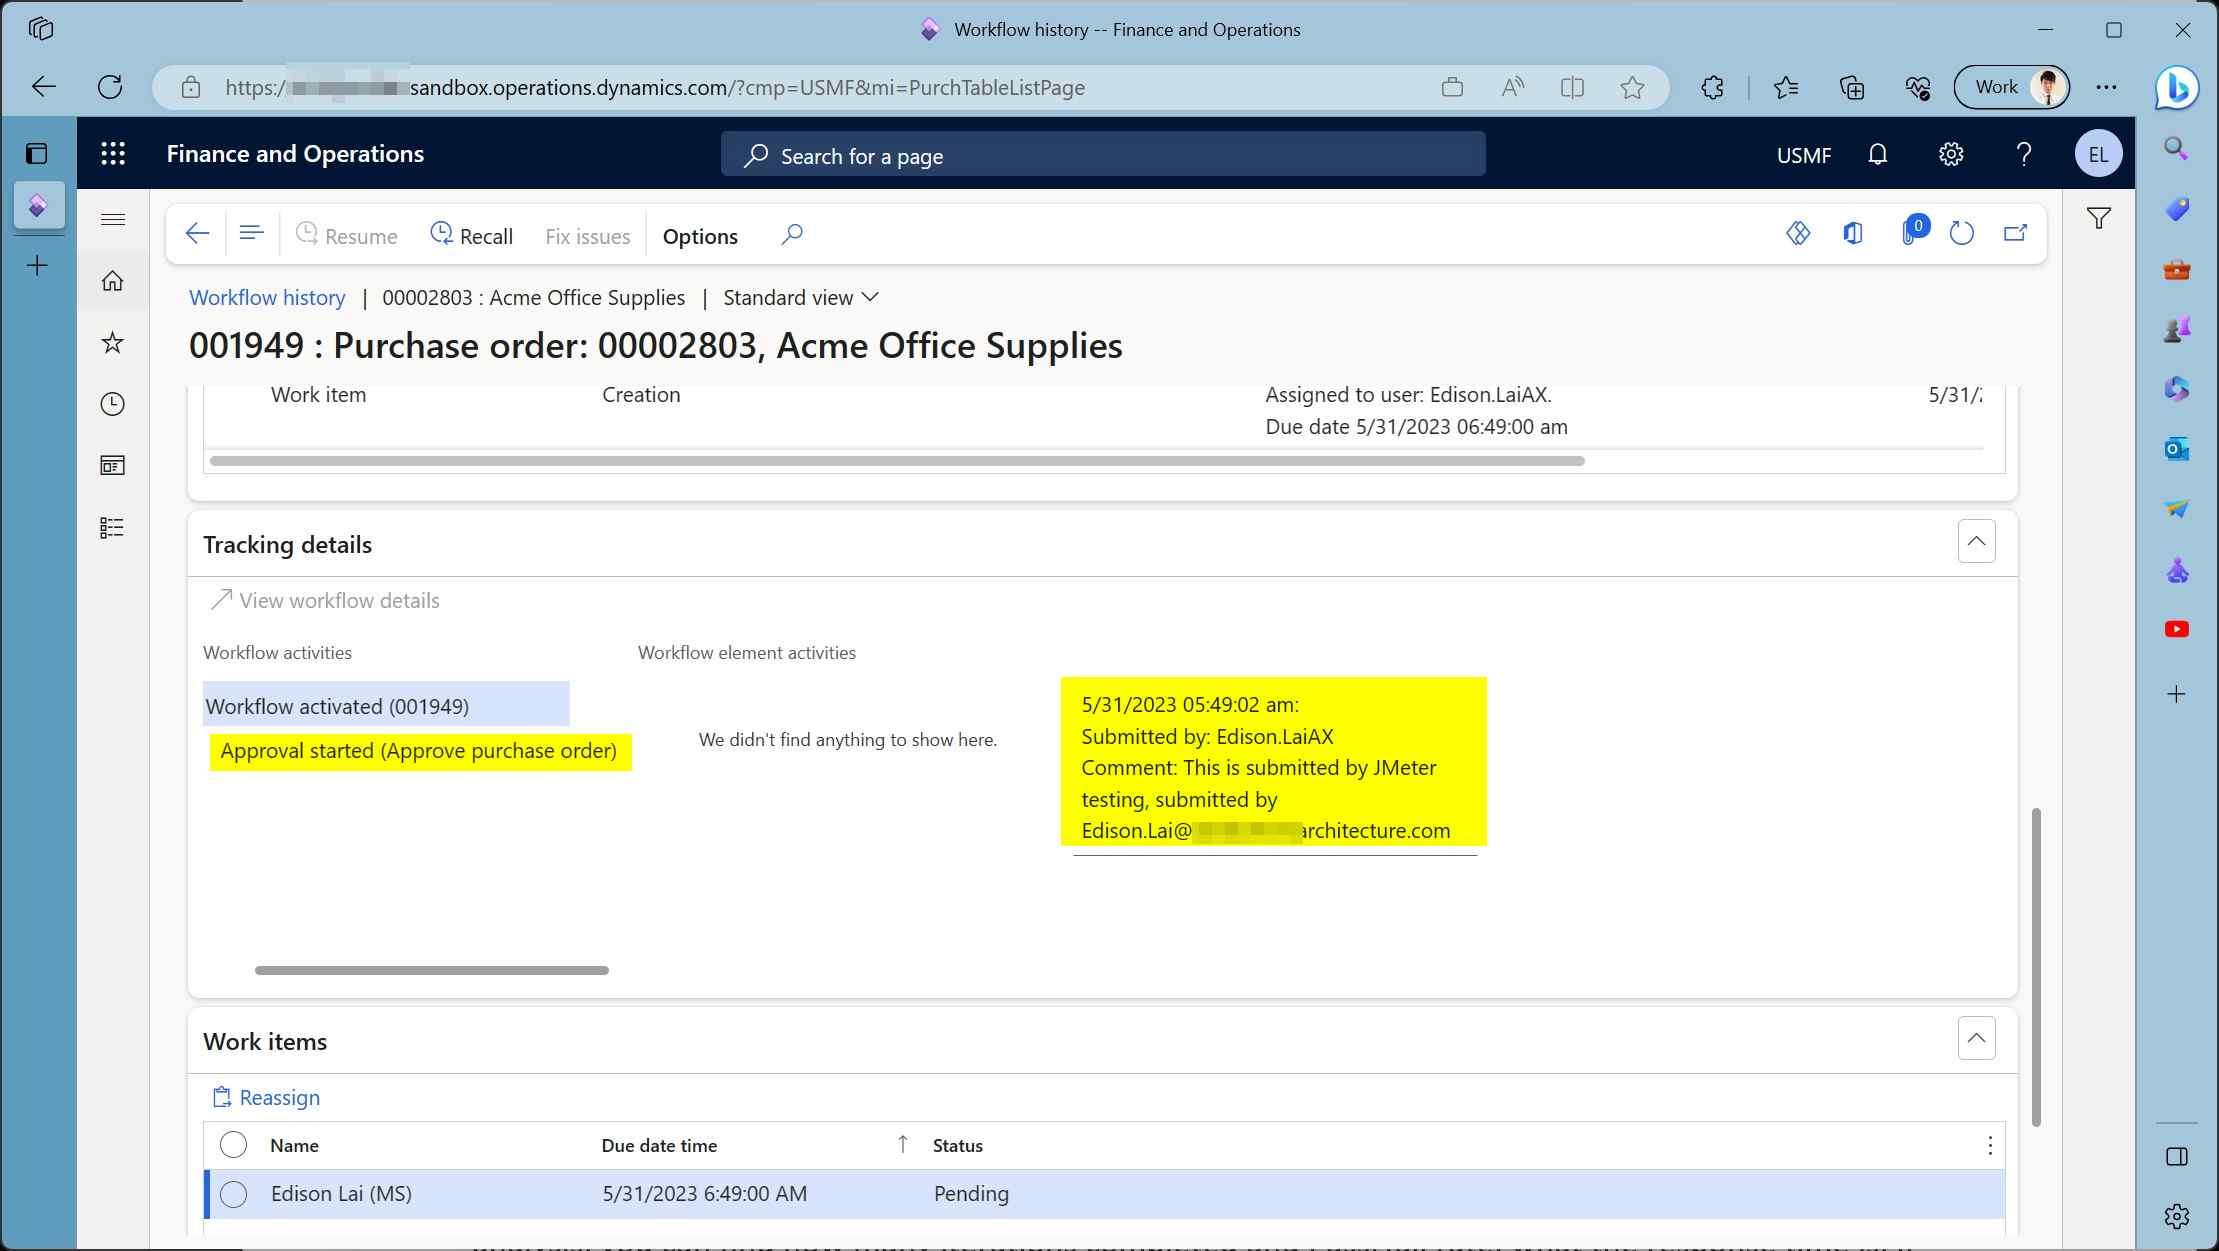Open Edge settings and more menu
This screenshot has height=1251, width=2219.
click(x=2106, y=88)
